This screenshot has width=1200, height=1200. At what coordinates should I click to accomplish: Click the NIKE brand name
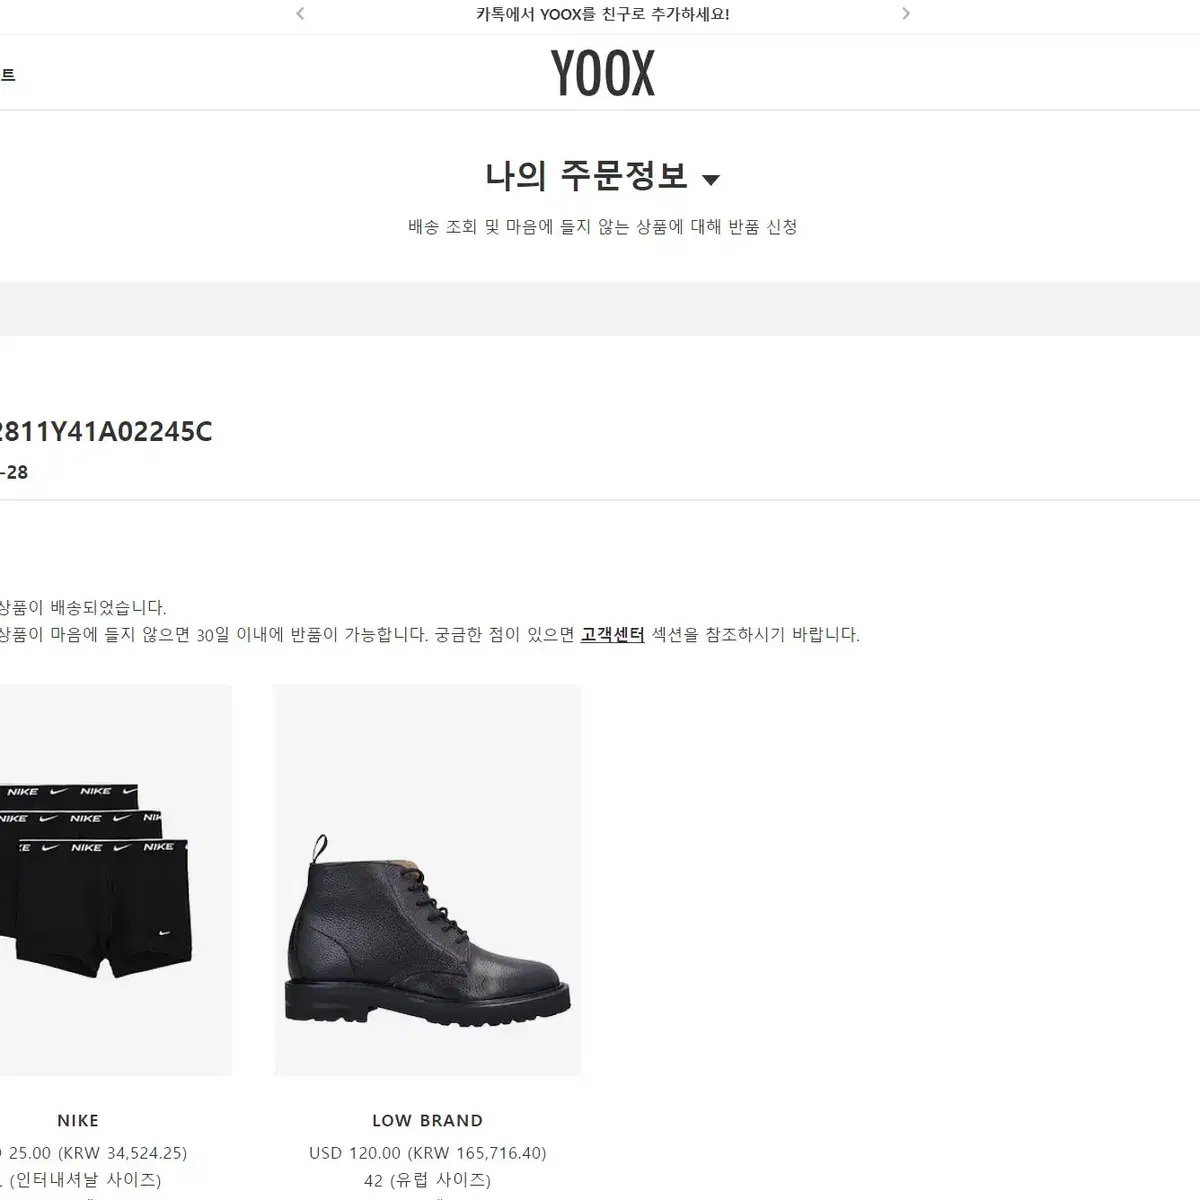point(78,1121)
